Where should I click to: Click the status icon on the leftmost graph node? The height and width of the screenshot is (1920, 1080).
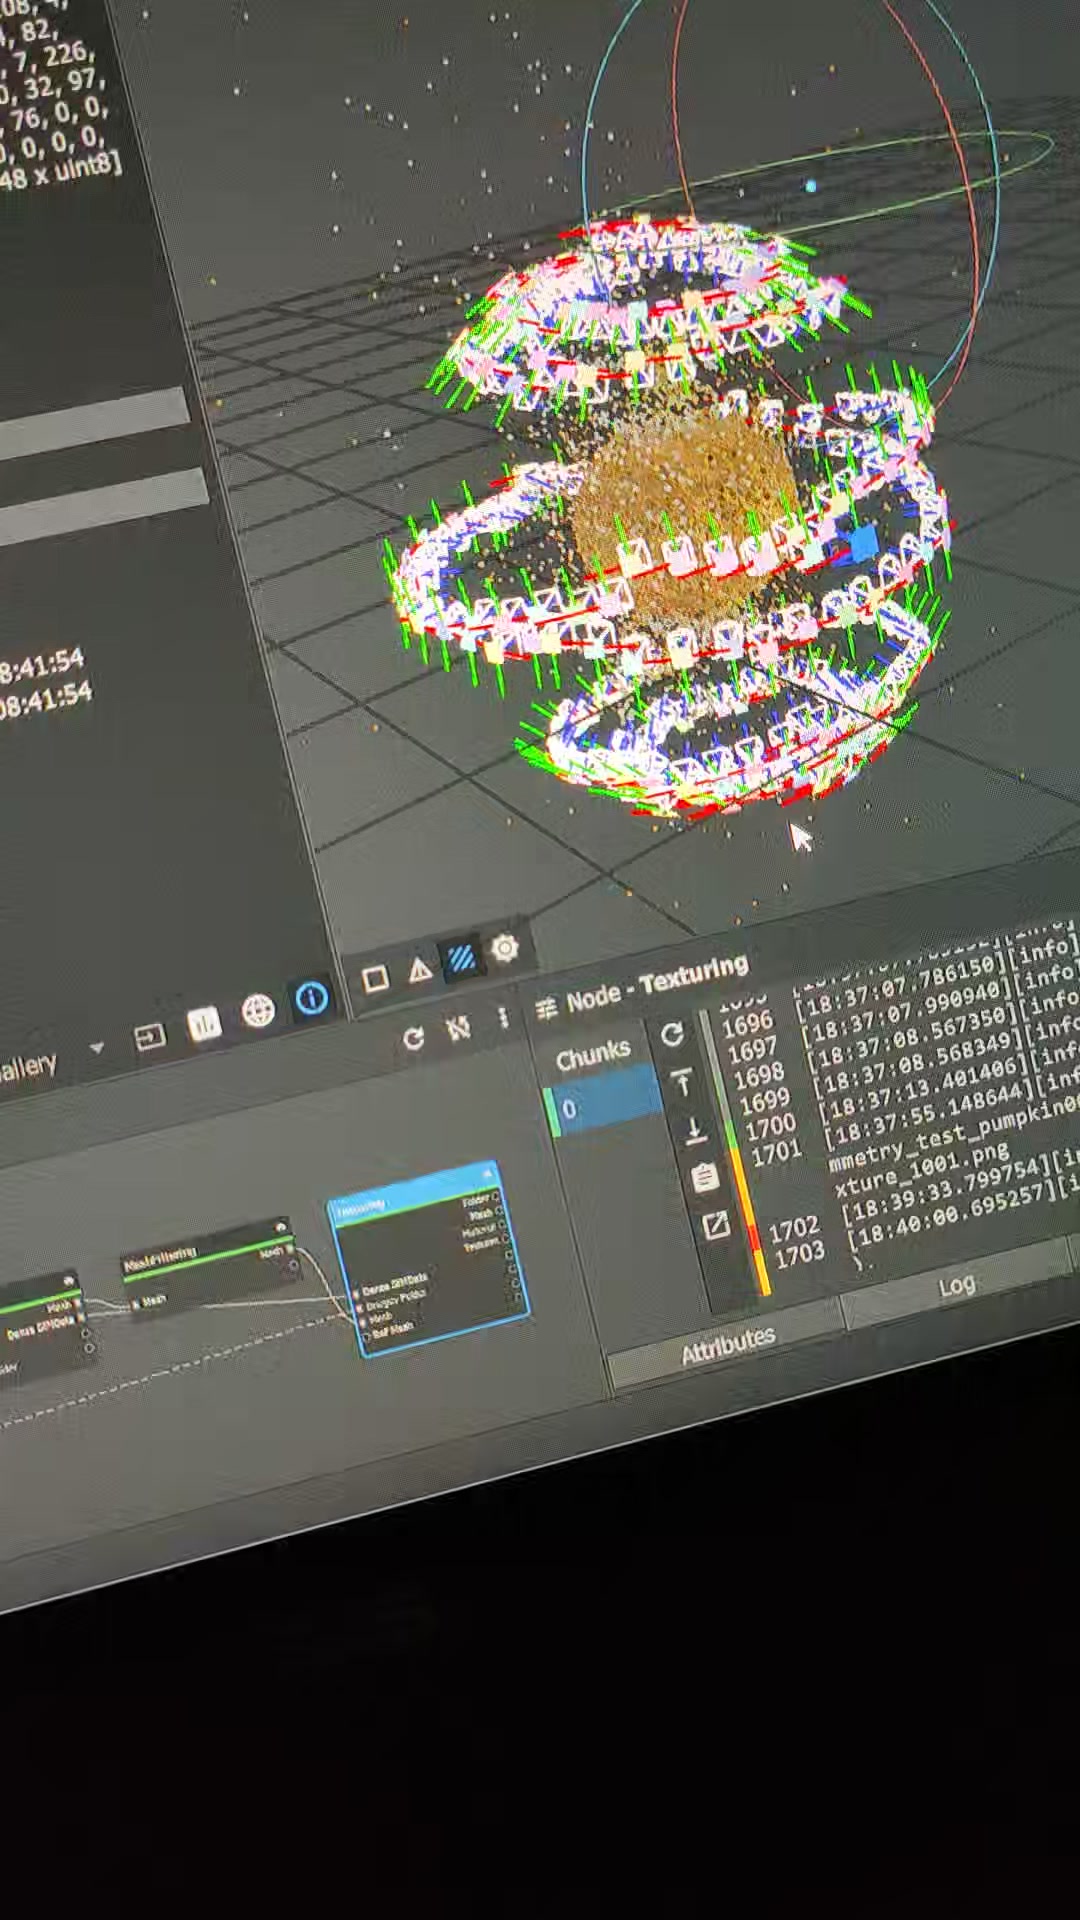[x=69, y=1281]
